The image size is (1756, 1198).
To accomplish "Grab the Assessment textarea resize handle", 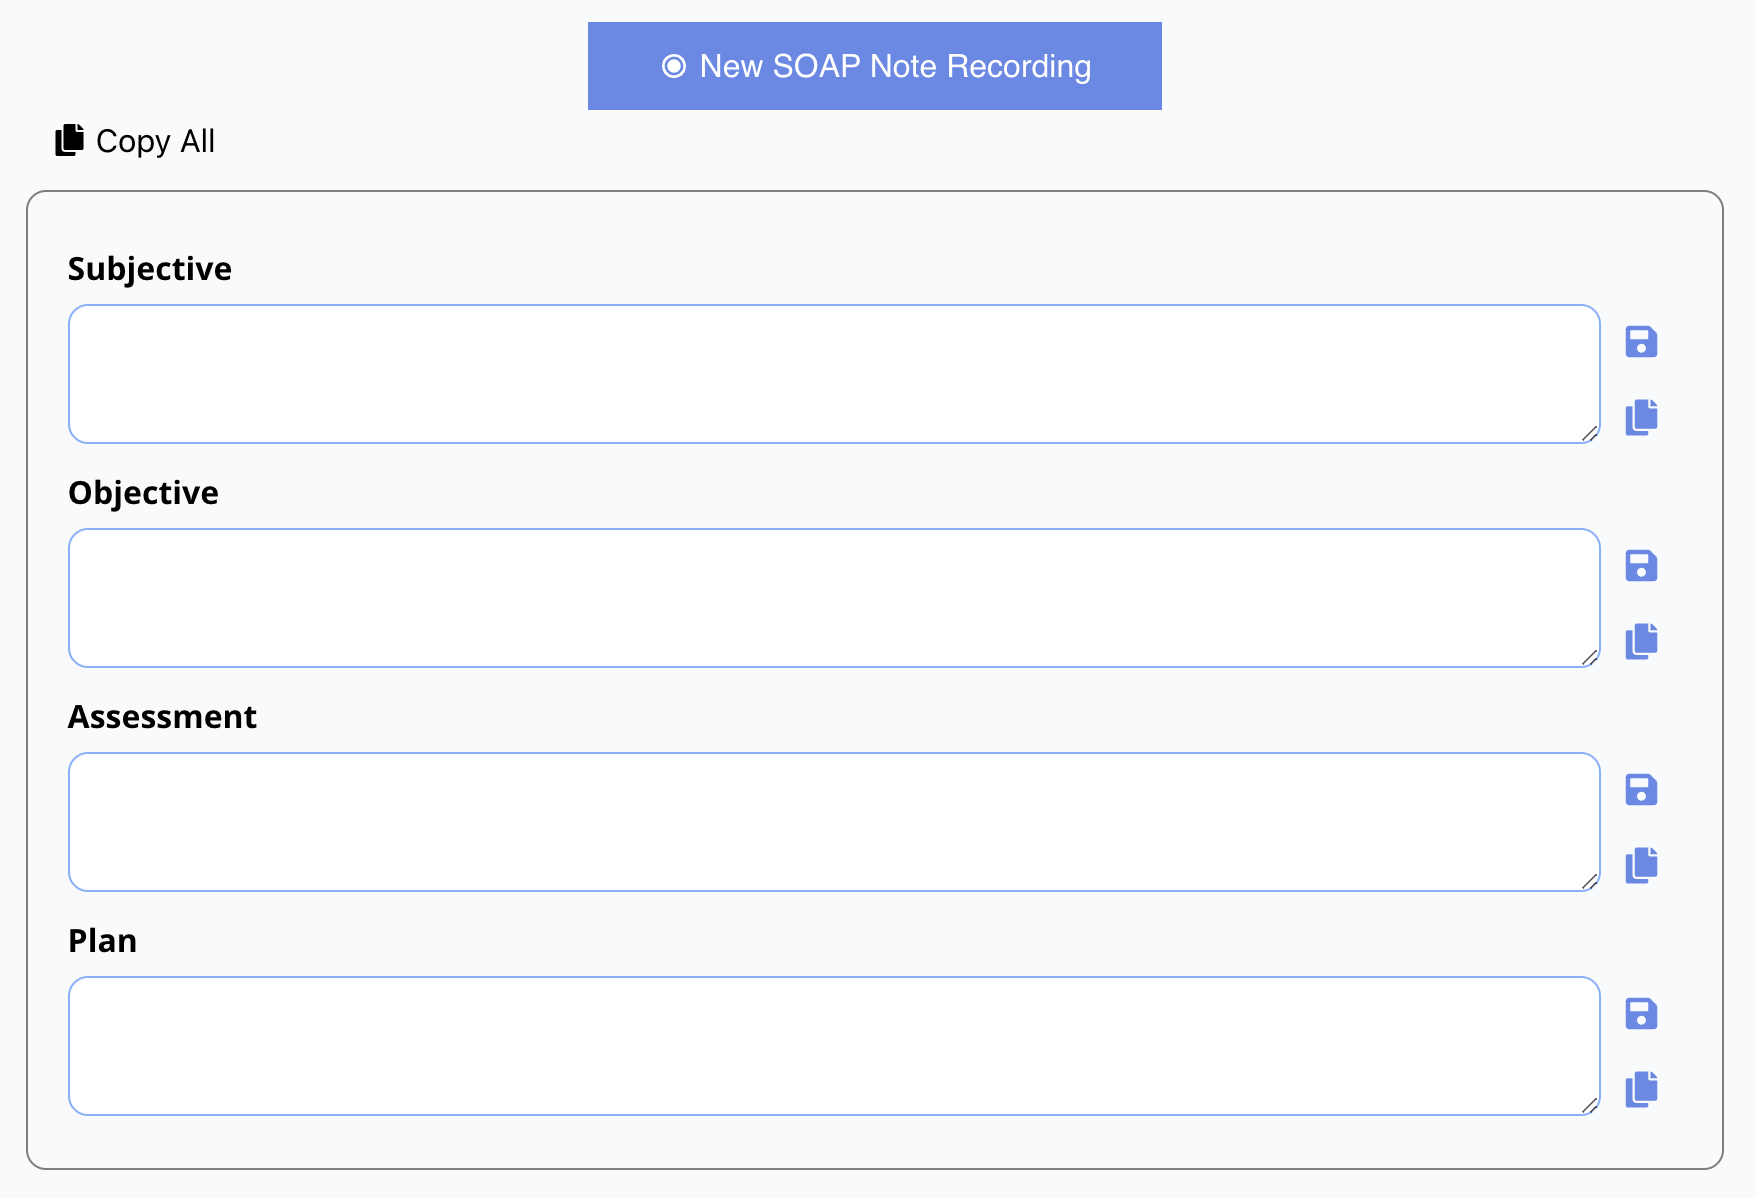I will click(x=1589, y=881).
